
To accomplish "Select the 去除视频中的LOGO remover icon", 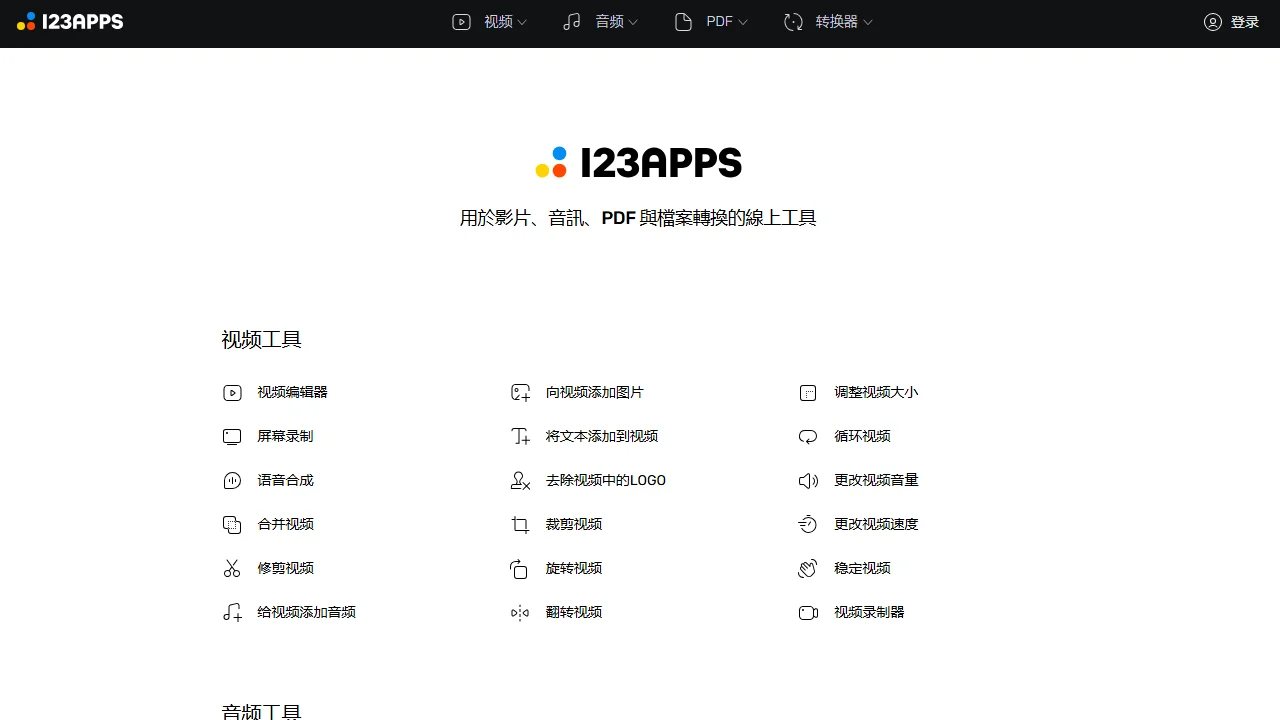I will pyautogui.click(x=520, y=480).
